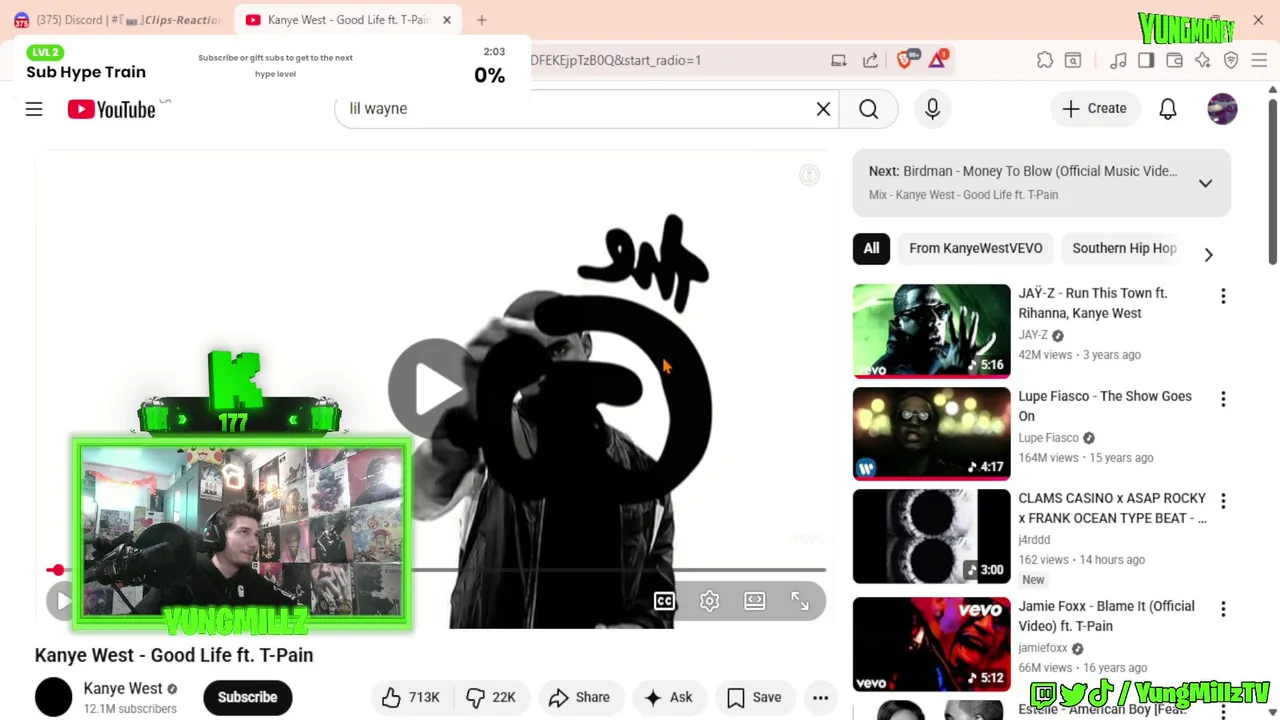Toggle the browser sidebar panel
The width and height of the screenshot is (1280, 720).
pos(1146,60)
